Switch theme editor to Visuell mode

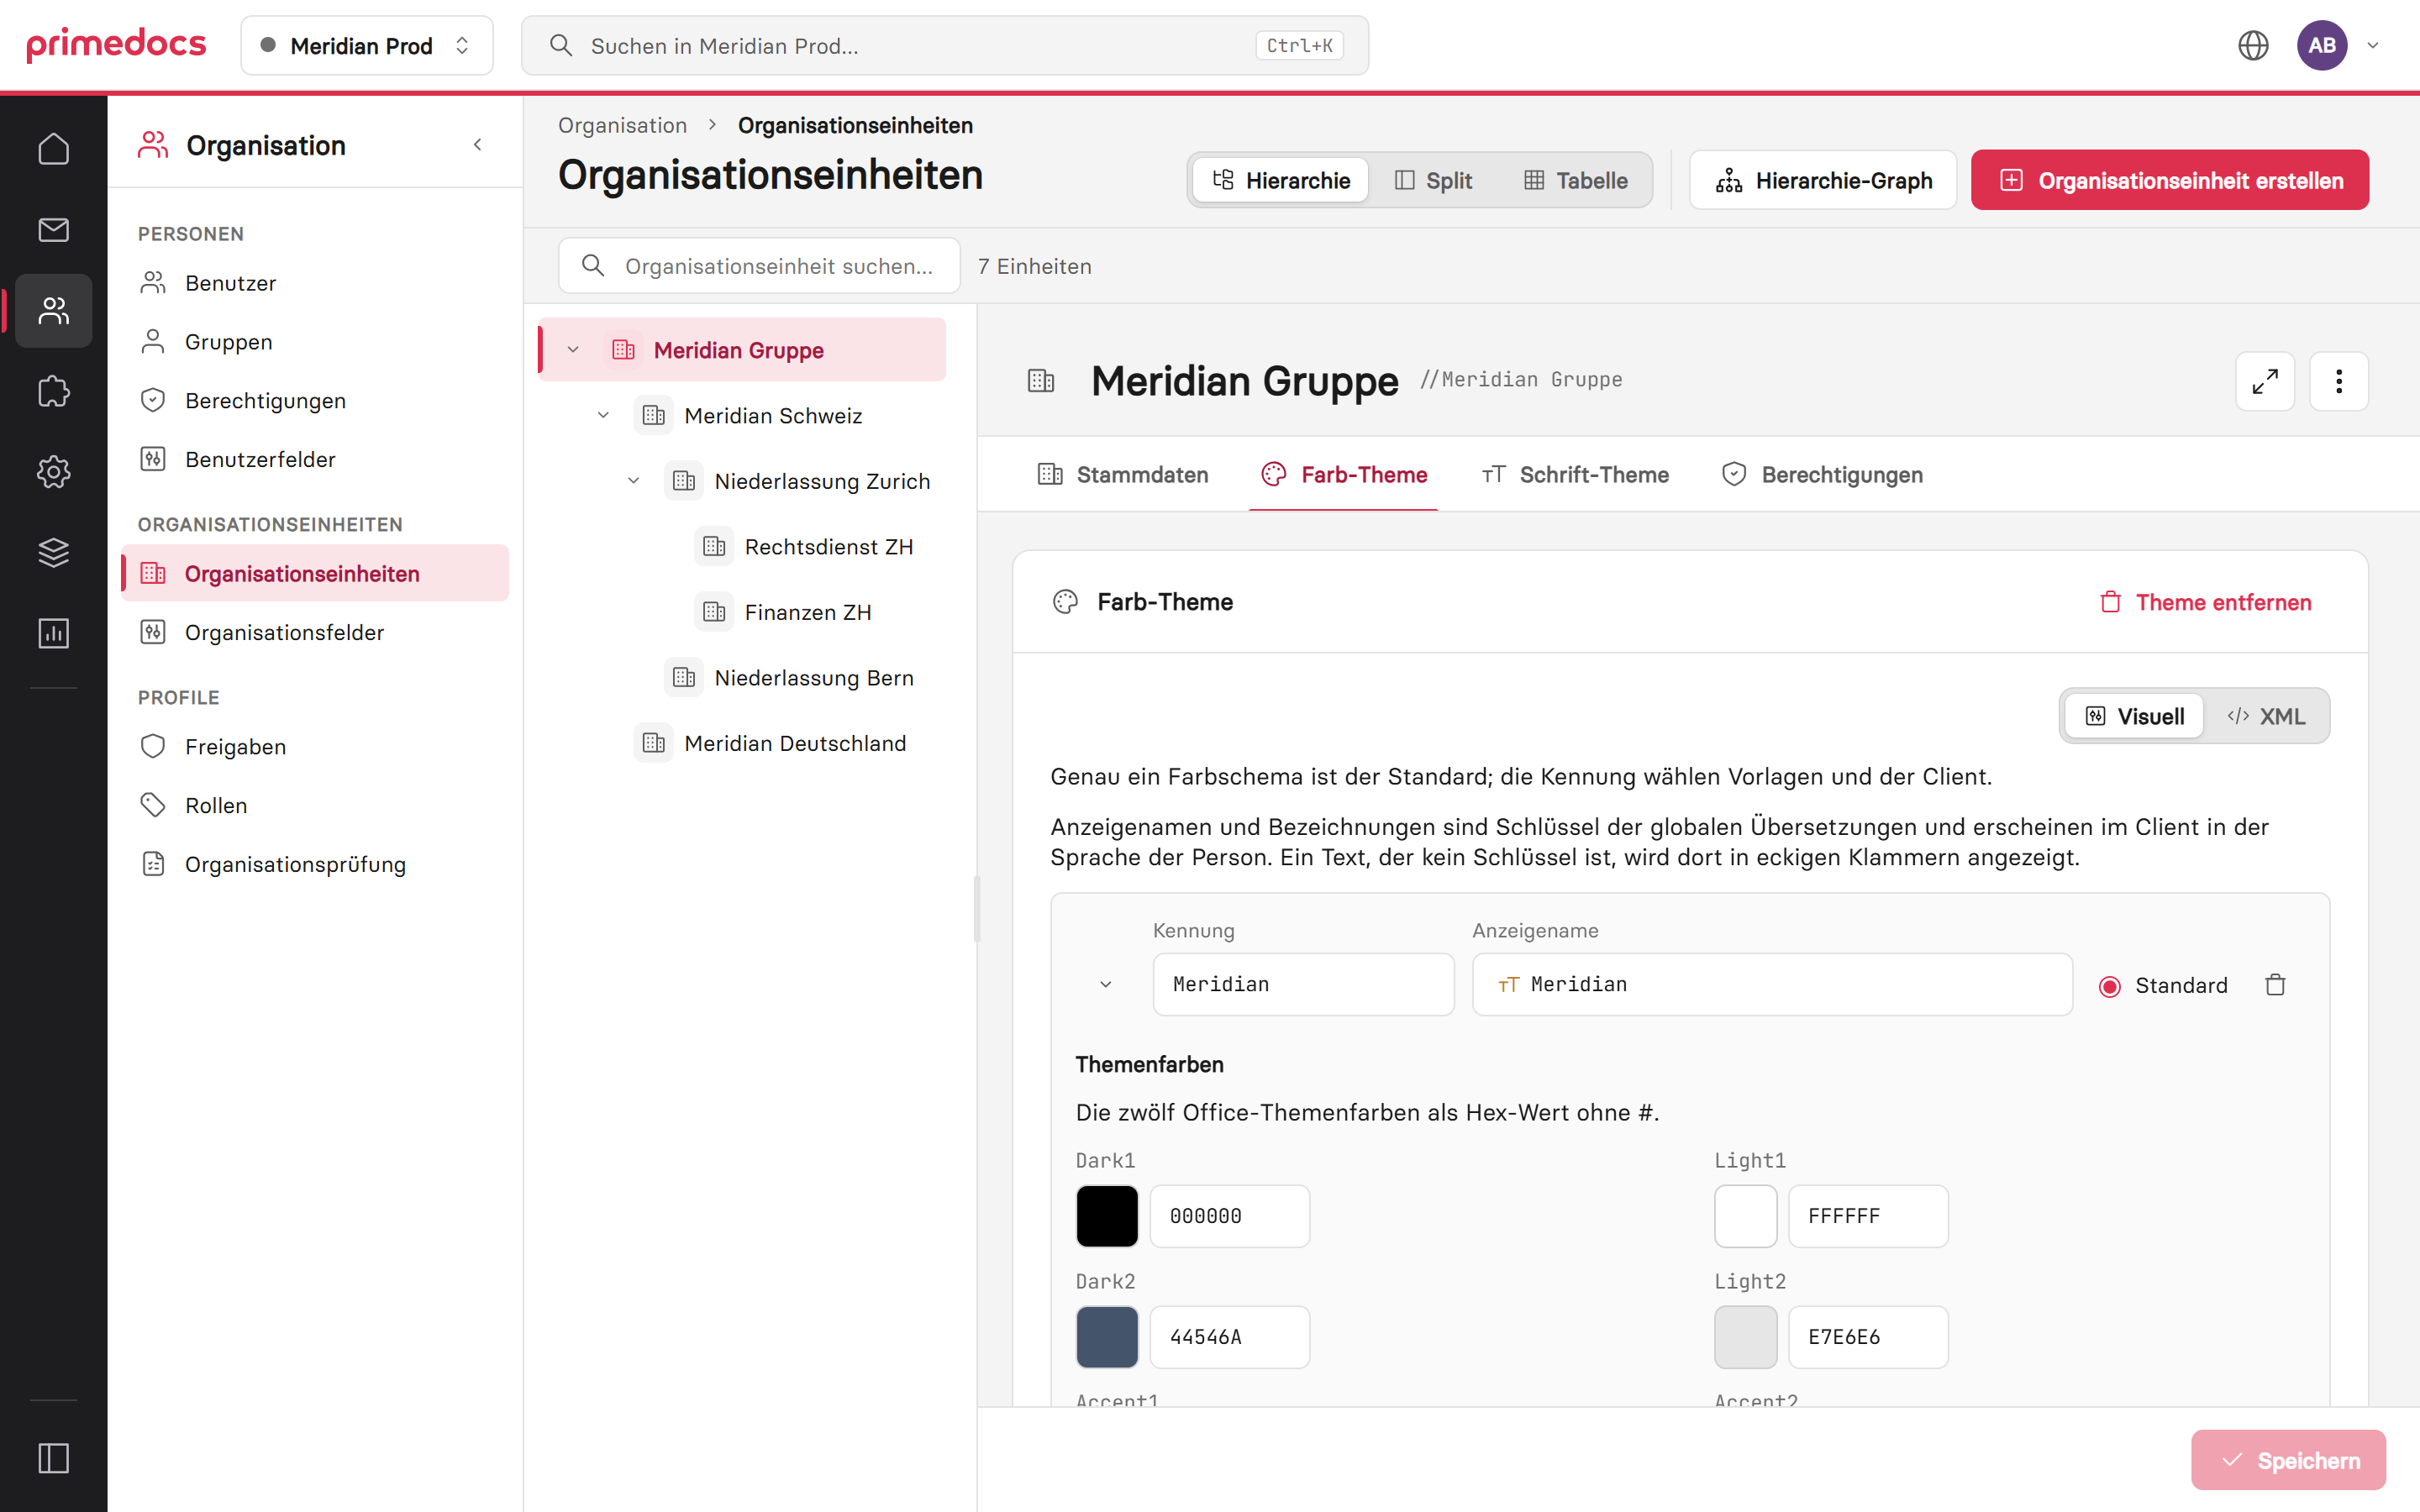click(2134, 716)
